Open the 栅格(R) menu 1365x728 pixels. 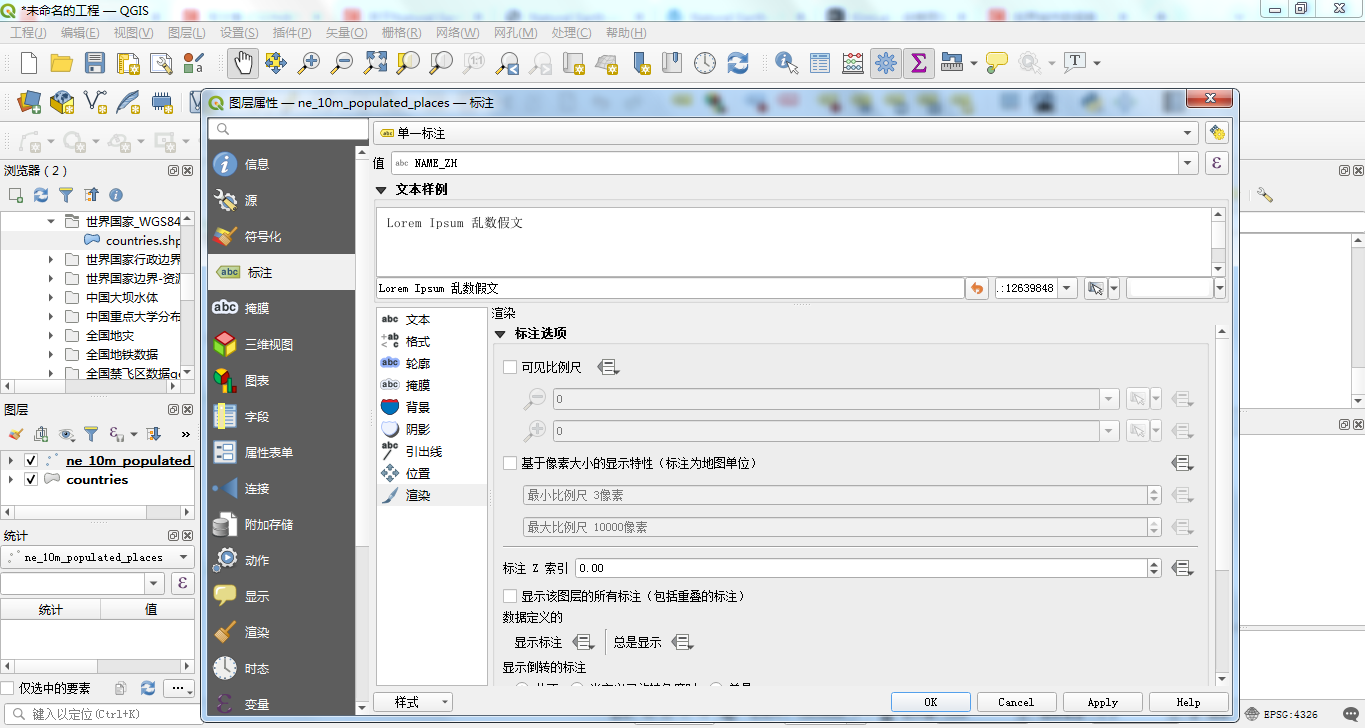coord(401,32)
